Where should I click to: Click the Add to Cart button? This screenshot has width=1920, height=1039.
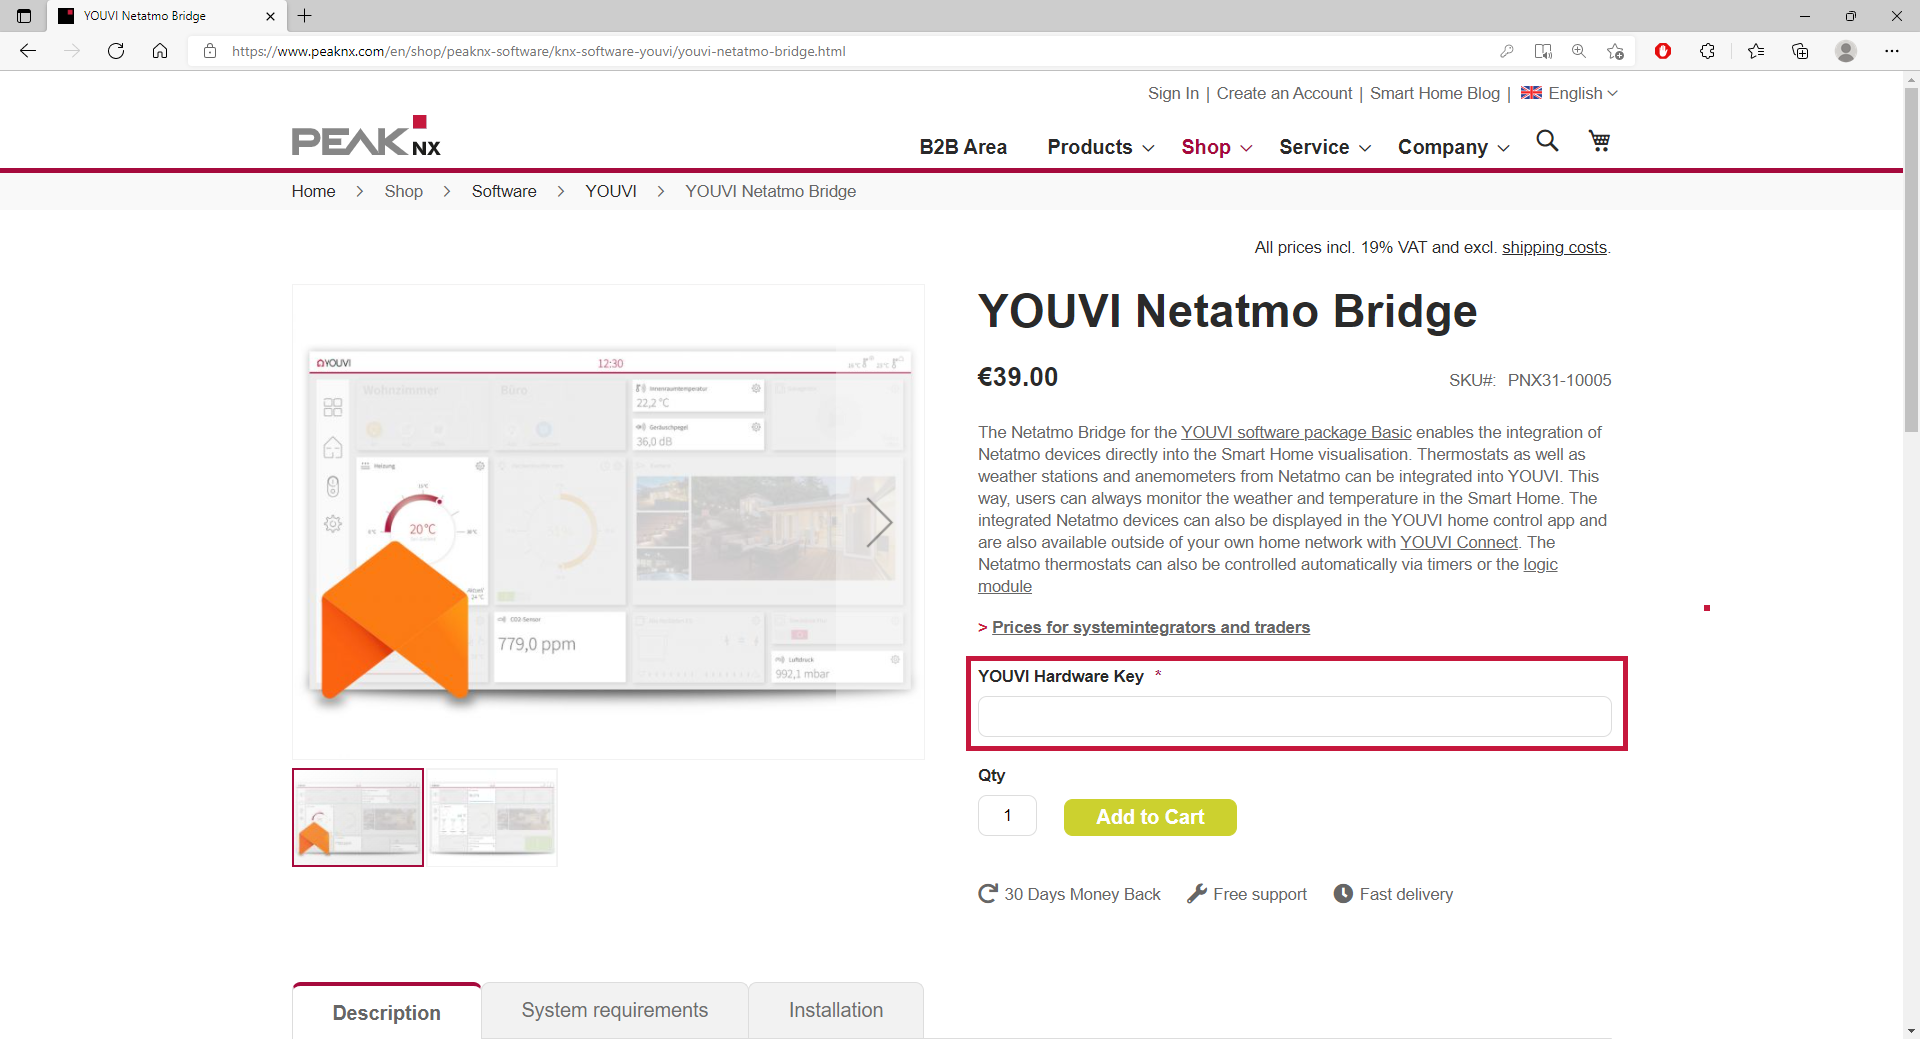[1150, 817]
